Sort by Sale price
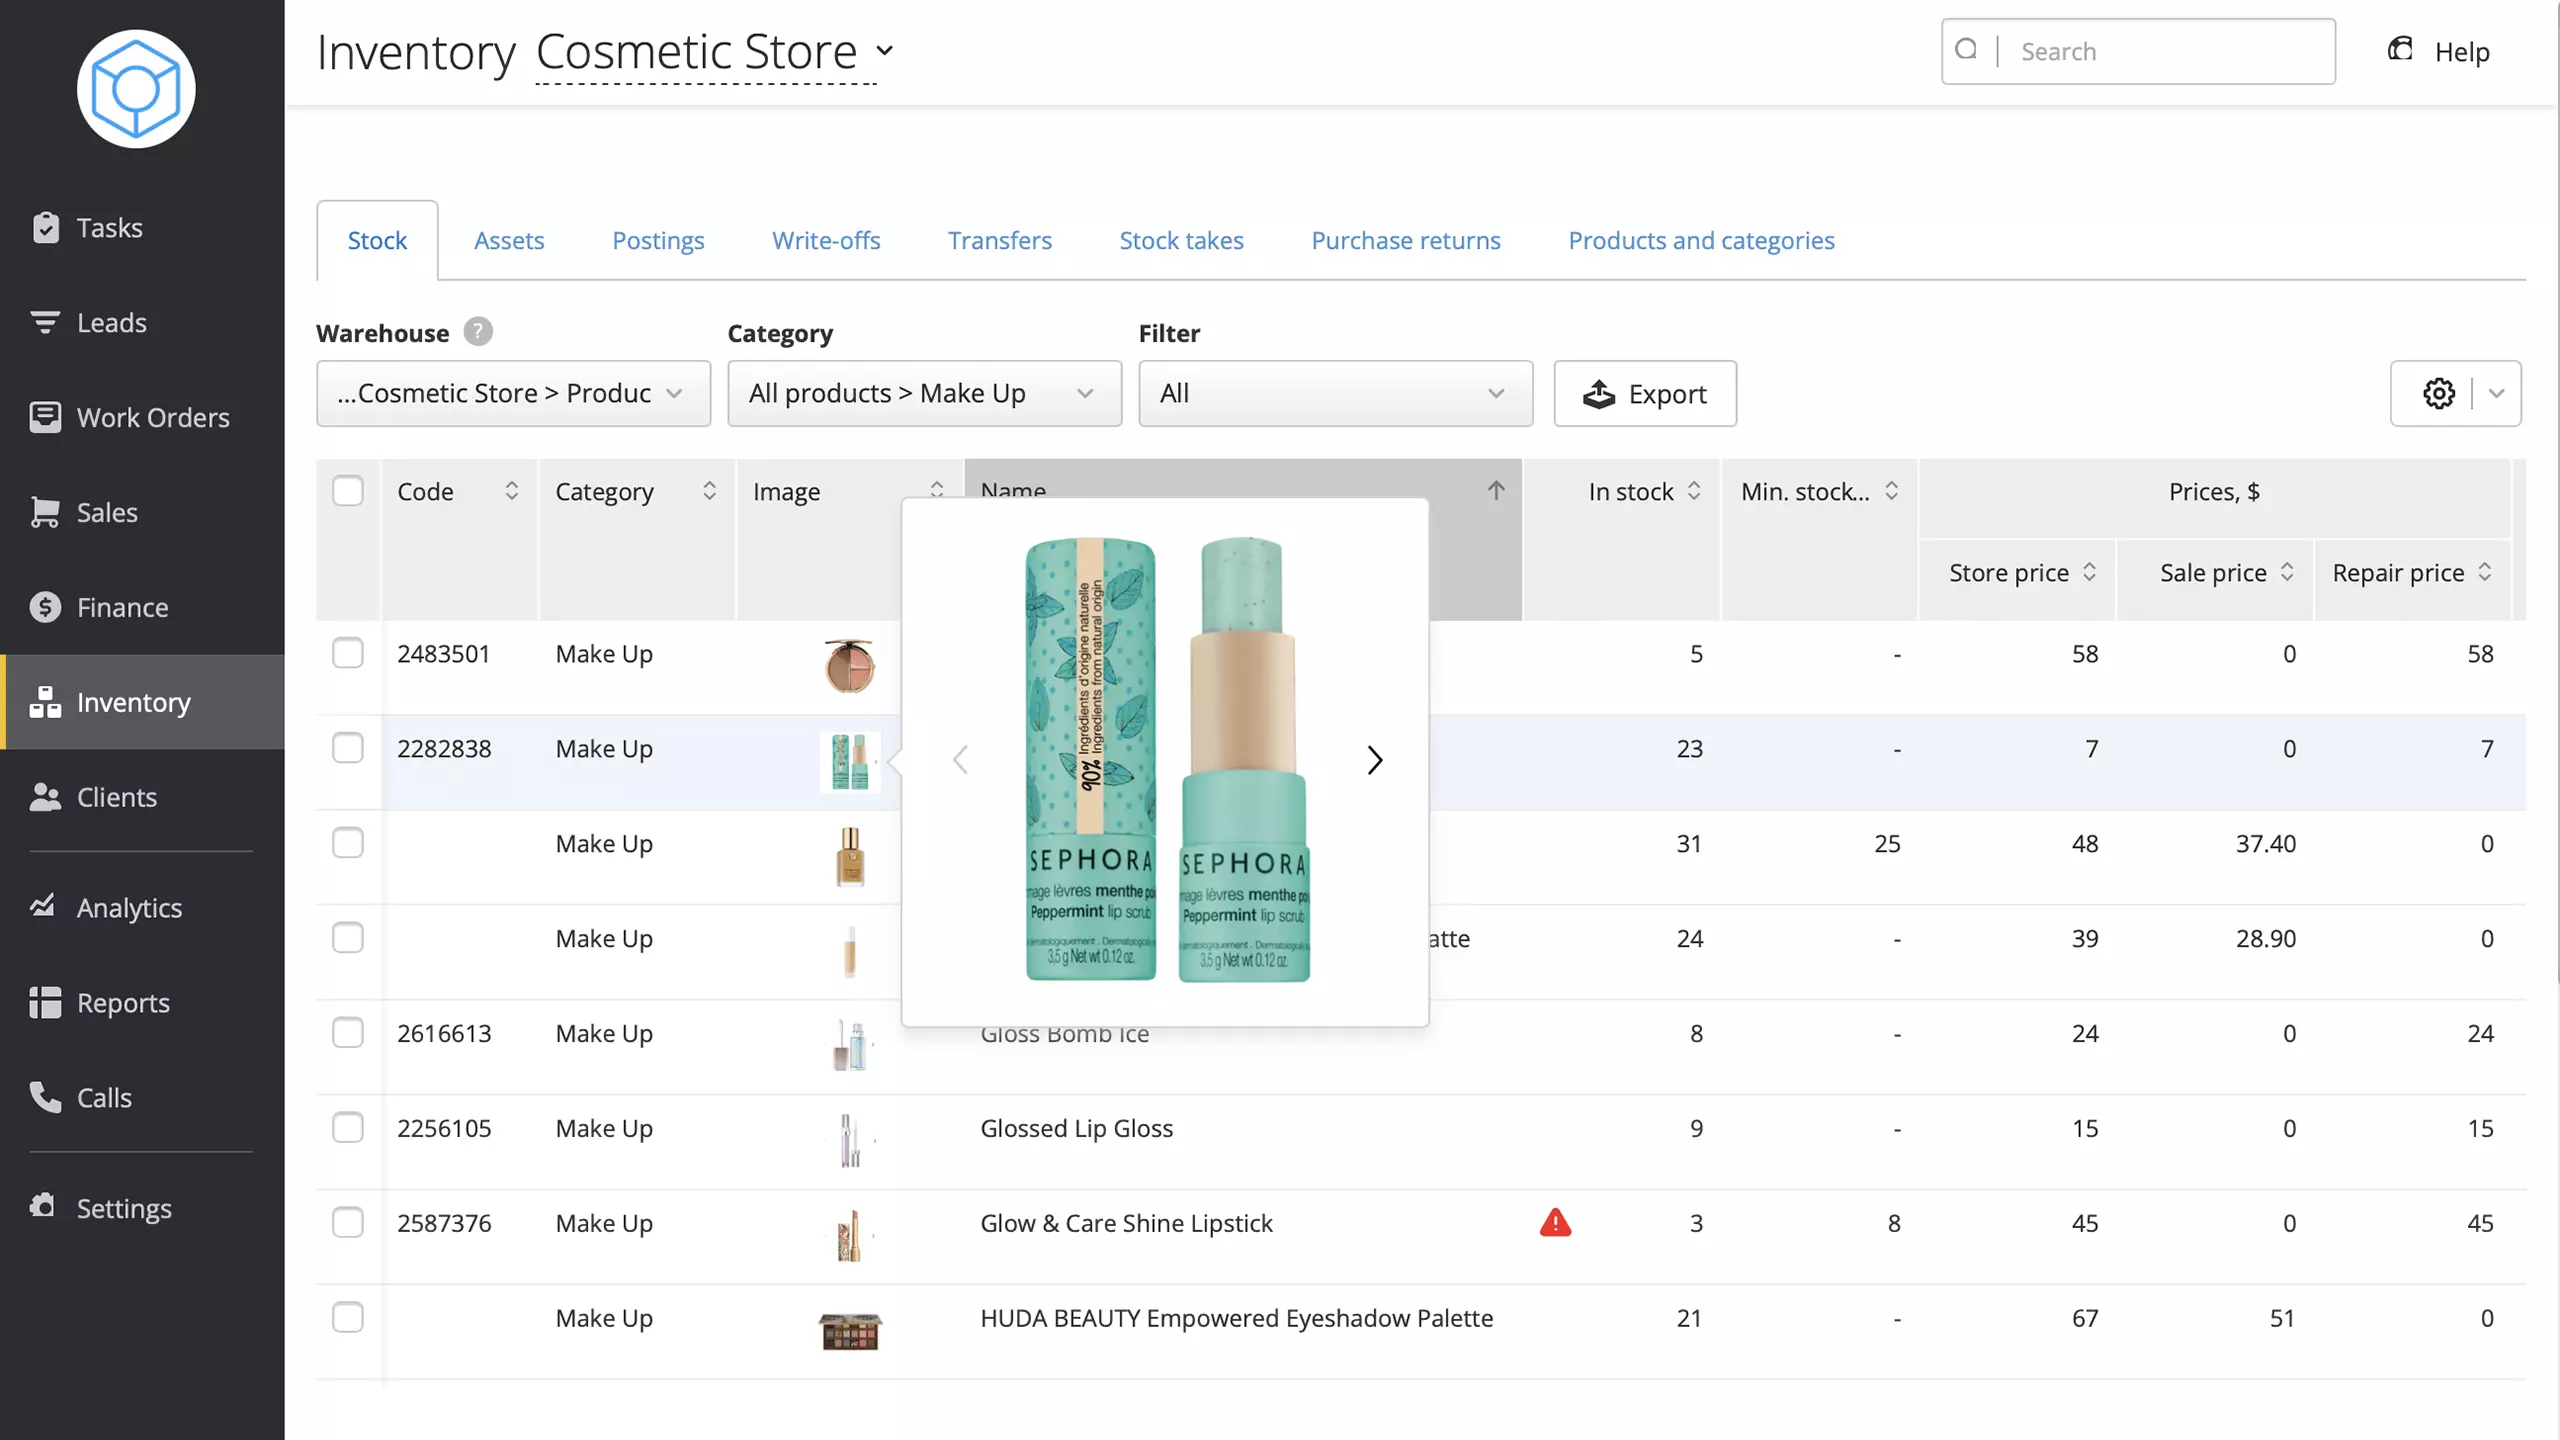Image resolution: width=2560 pixels, height=1440 pixels. [x=2287, y=572]
